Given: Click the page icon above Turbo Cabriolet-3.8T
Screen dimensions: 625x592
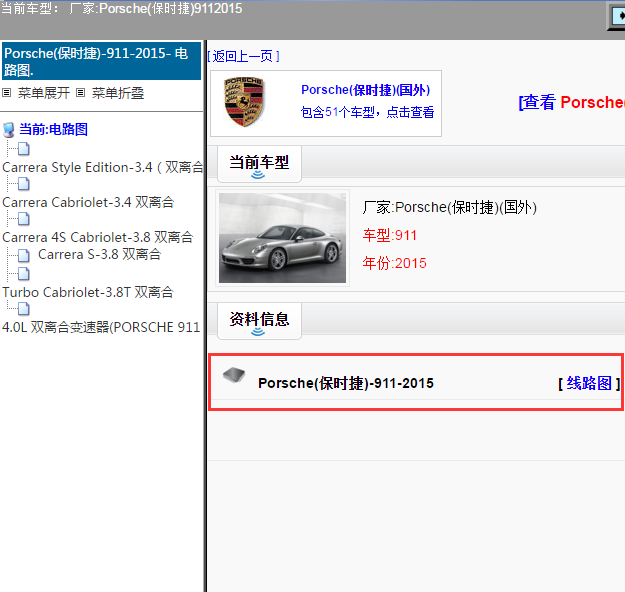Looking at the screenshot, I should click(24, 273).
